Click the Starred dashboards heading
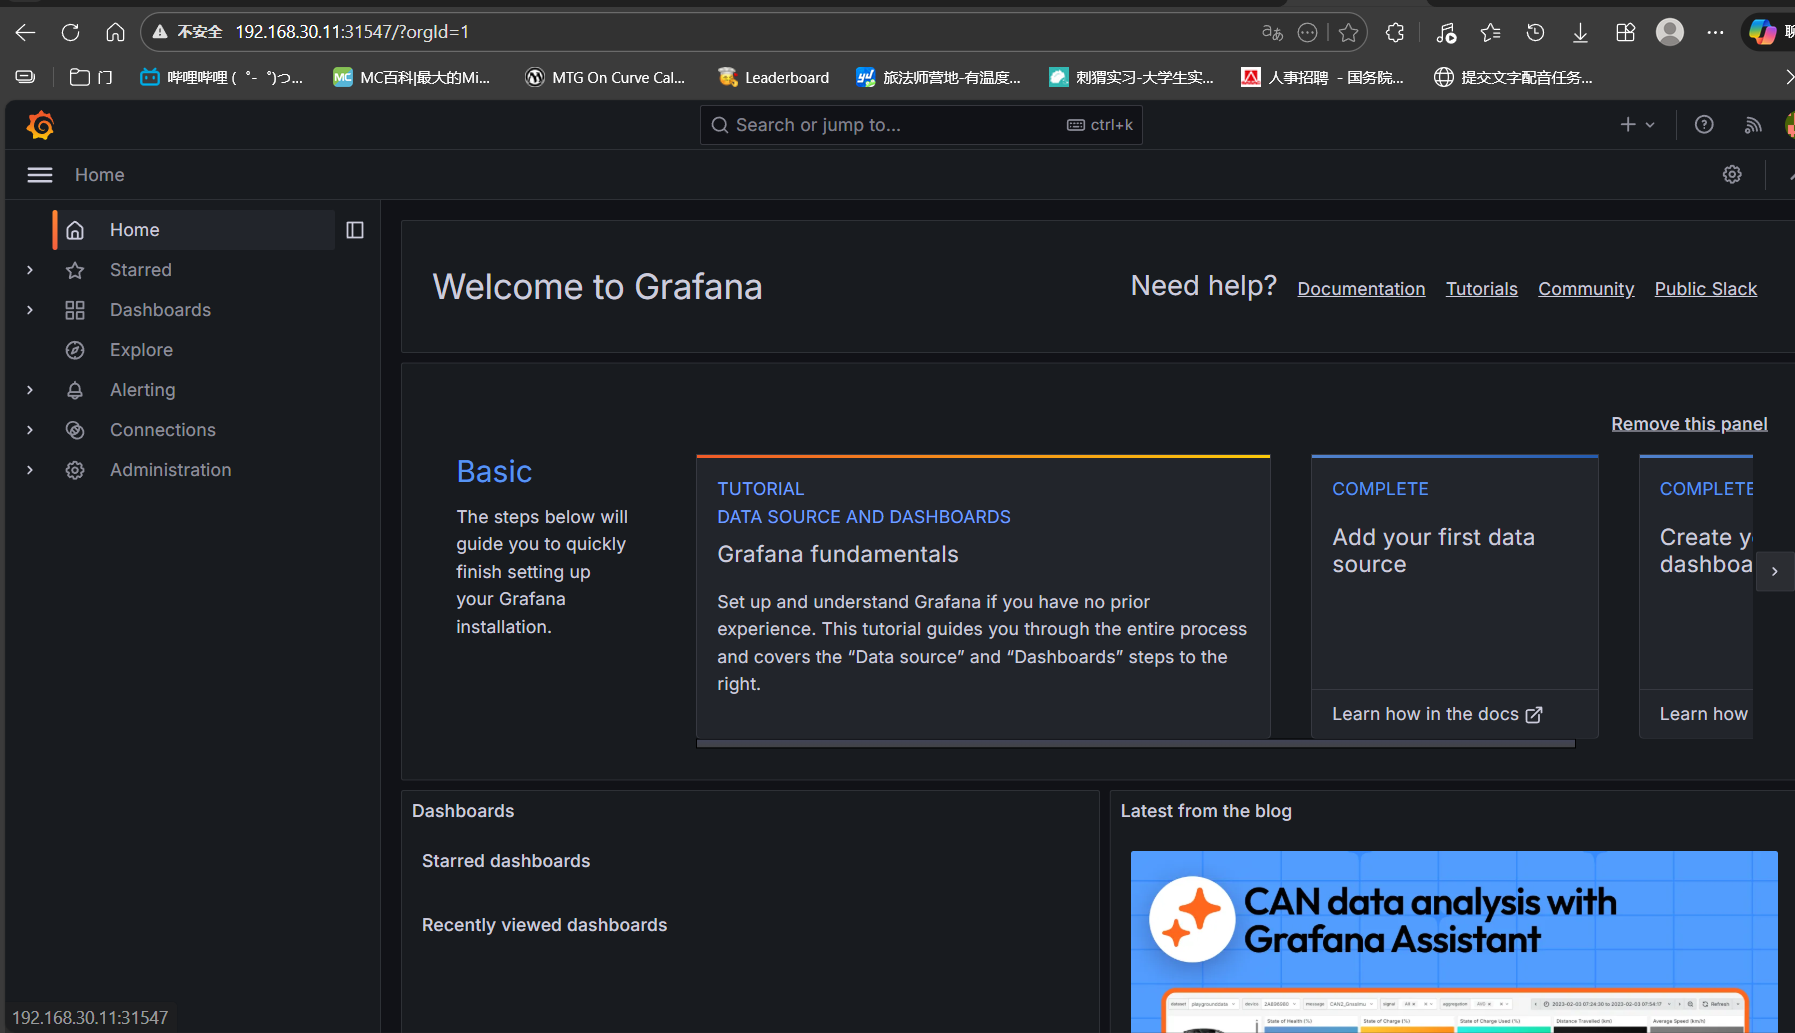The width and height of the screenshot is (1795, 1033). click(x=506, y=861)
